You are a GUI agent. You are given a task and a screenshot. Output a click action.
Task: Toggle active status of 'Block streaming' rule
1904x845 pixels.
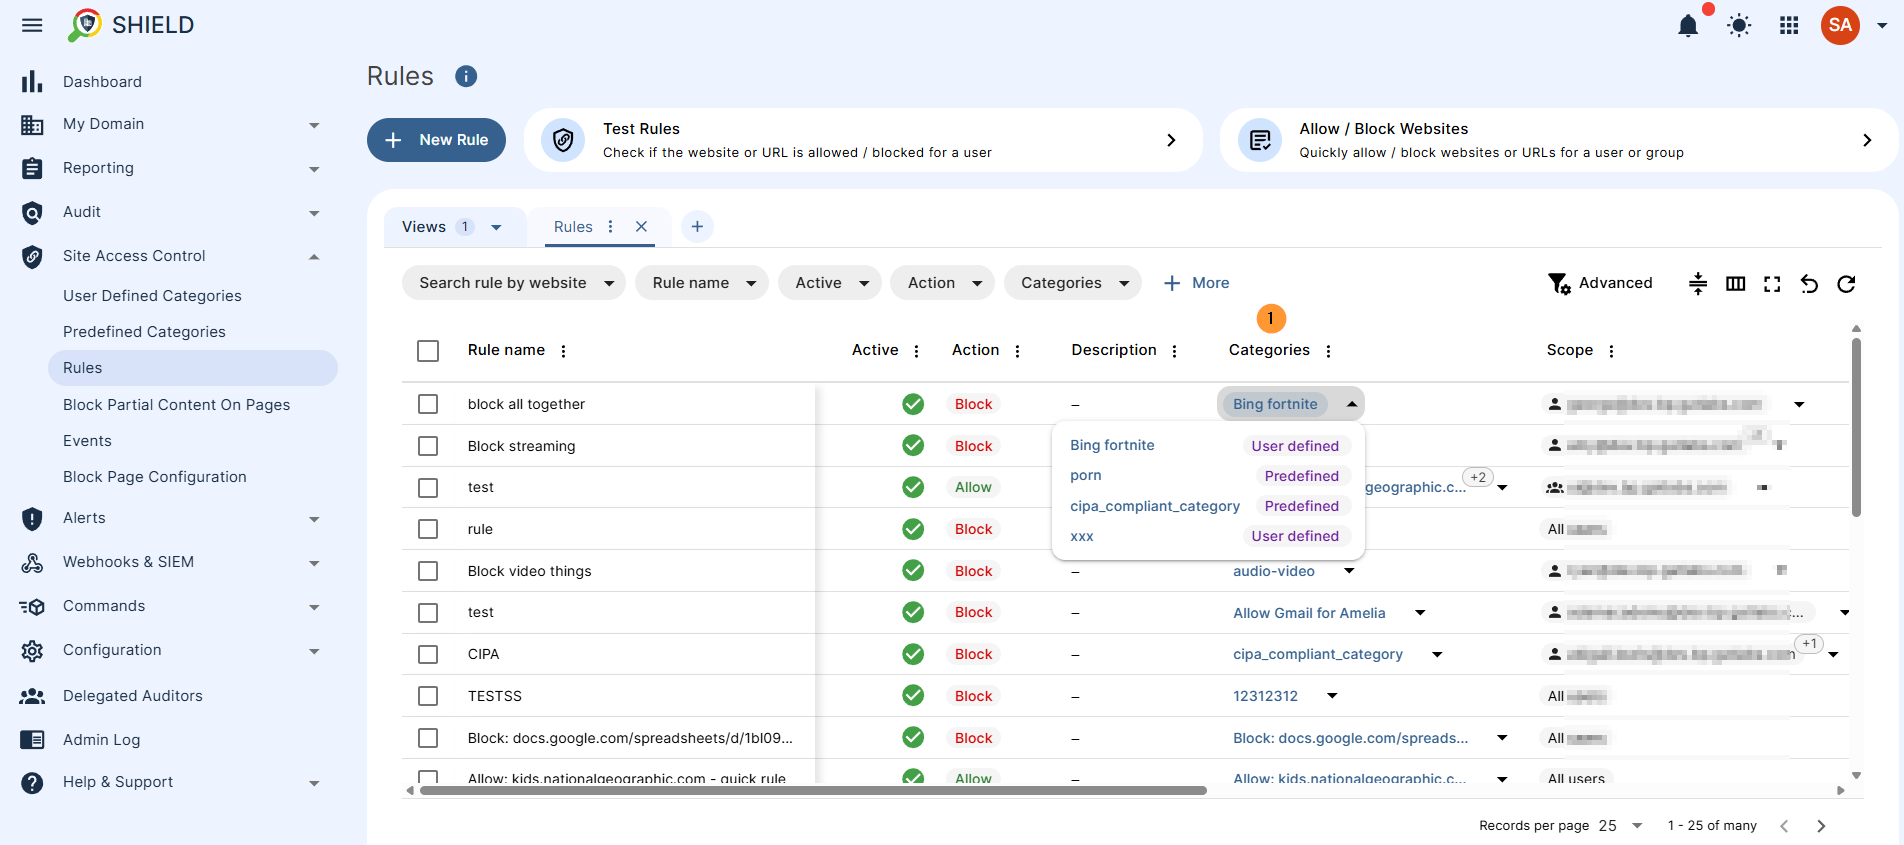coord(913,445)
